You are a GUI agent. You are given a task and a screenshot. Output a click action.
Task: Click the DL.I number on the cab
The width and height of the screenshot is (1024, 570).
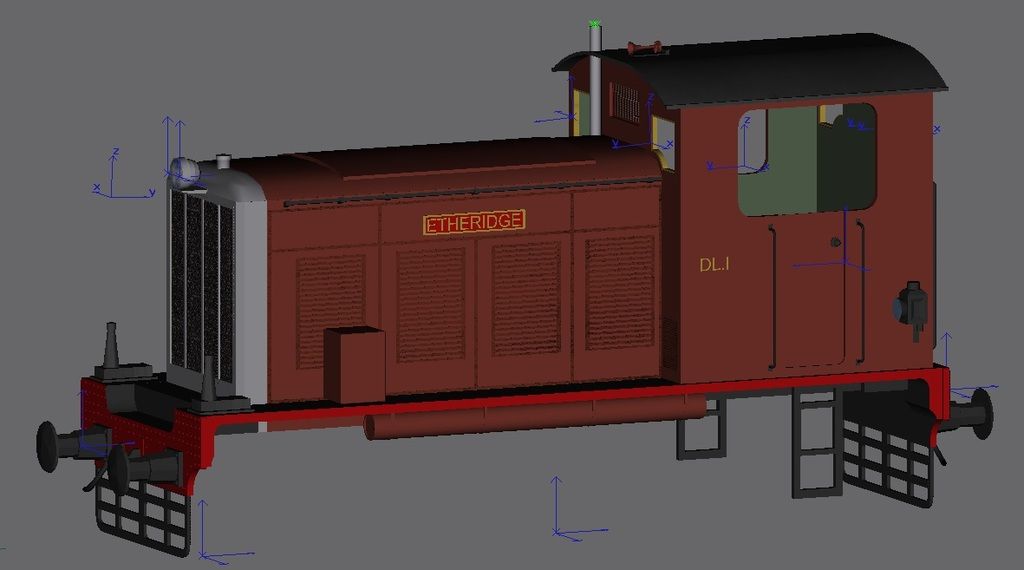(x=714, y=264)
